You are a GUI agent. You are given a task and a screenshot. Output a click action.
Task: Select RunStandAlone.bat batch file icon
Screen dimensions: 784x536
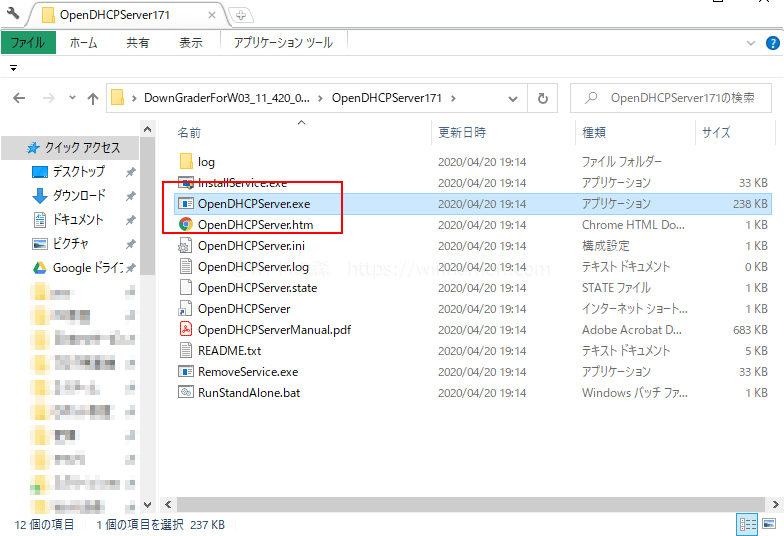click(x=186, y=392)
